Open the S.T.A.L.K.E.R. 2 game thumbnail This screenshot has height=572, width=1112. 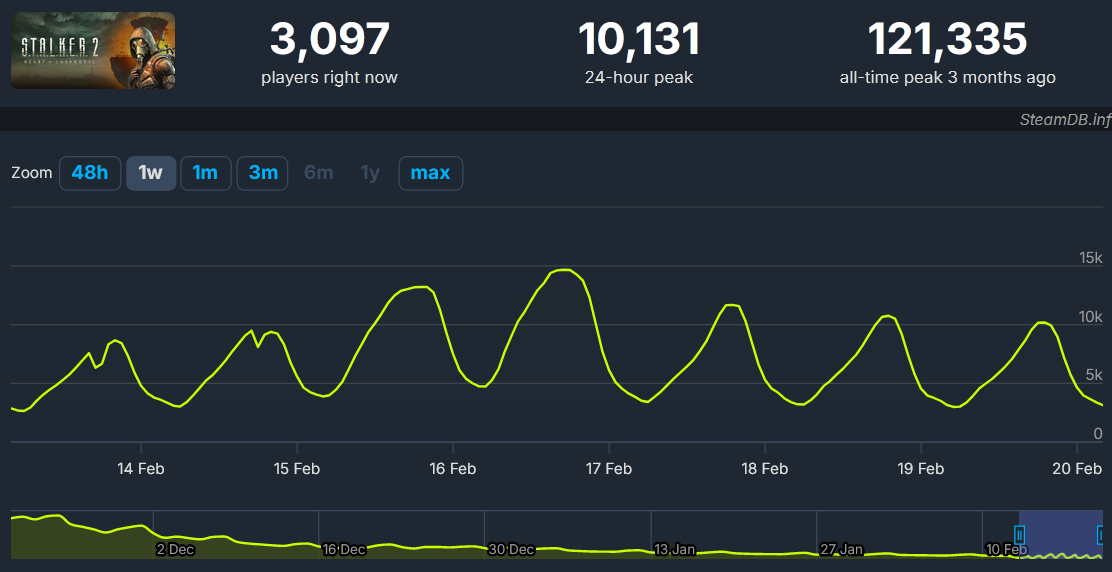[93, 50]
